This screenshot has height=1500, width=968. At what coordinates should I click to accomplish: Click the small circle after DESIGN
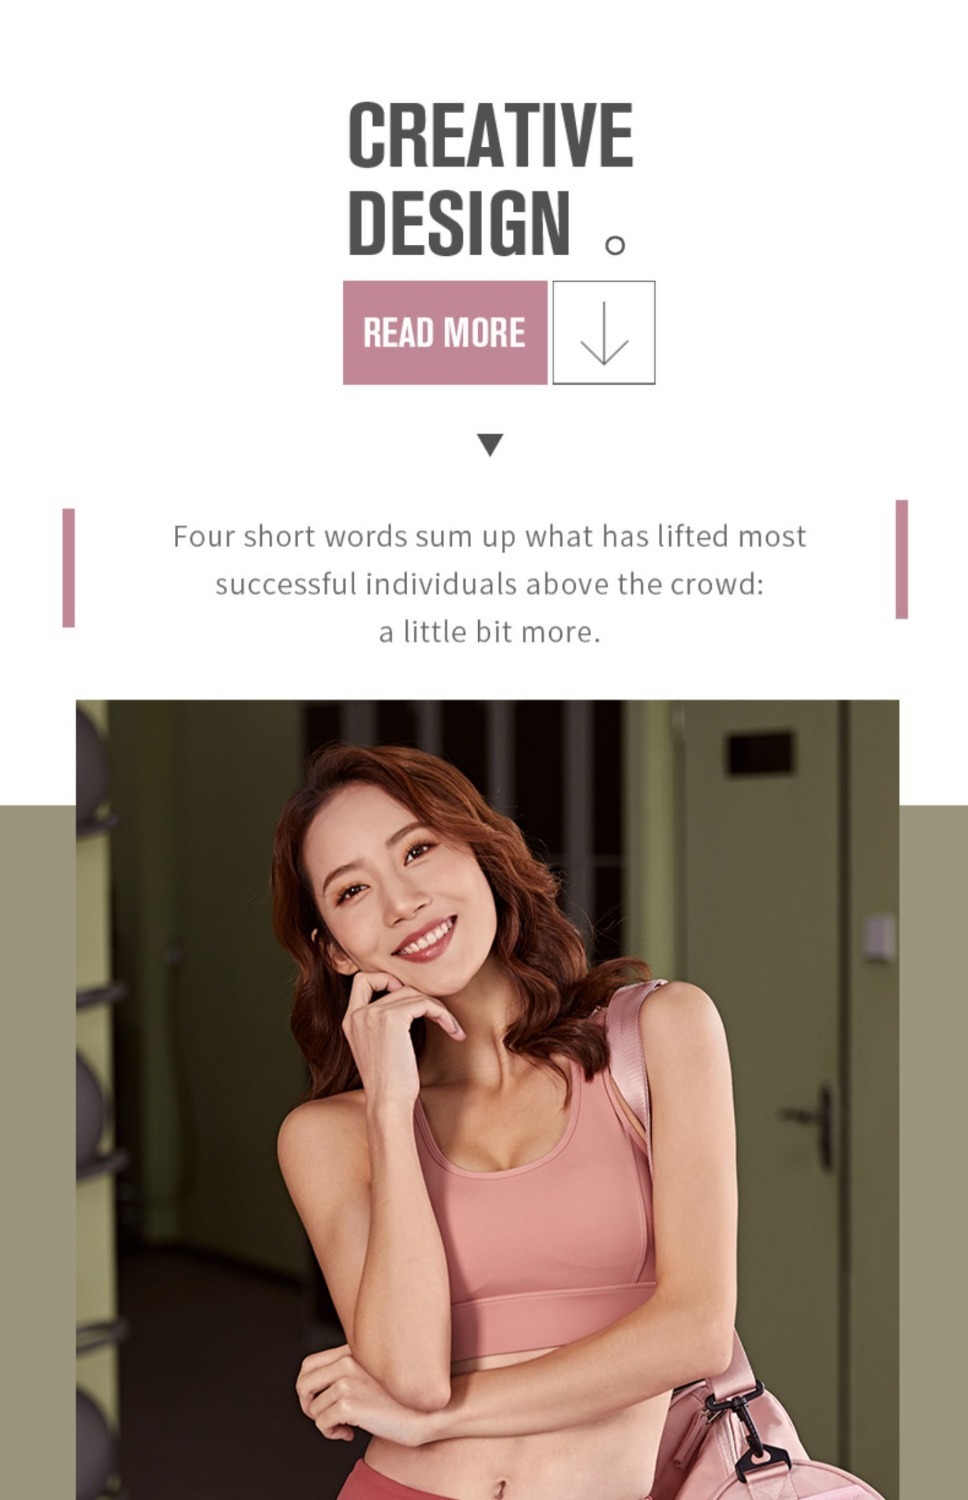[616, 244]
